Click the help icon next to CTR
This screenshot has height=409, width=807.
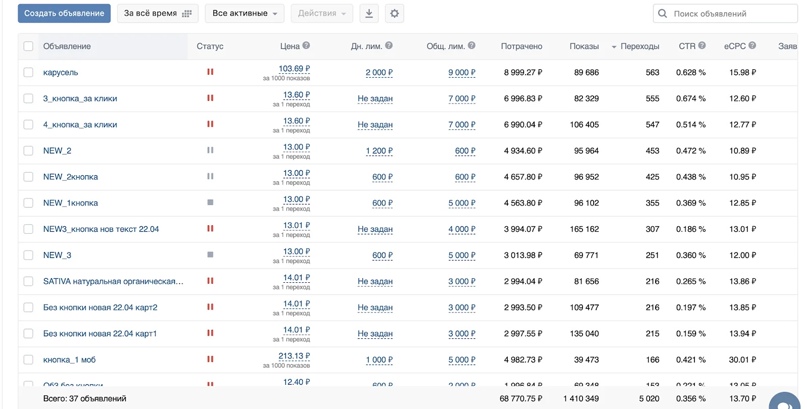pyautogui.click(x=702, y=46)
